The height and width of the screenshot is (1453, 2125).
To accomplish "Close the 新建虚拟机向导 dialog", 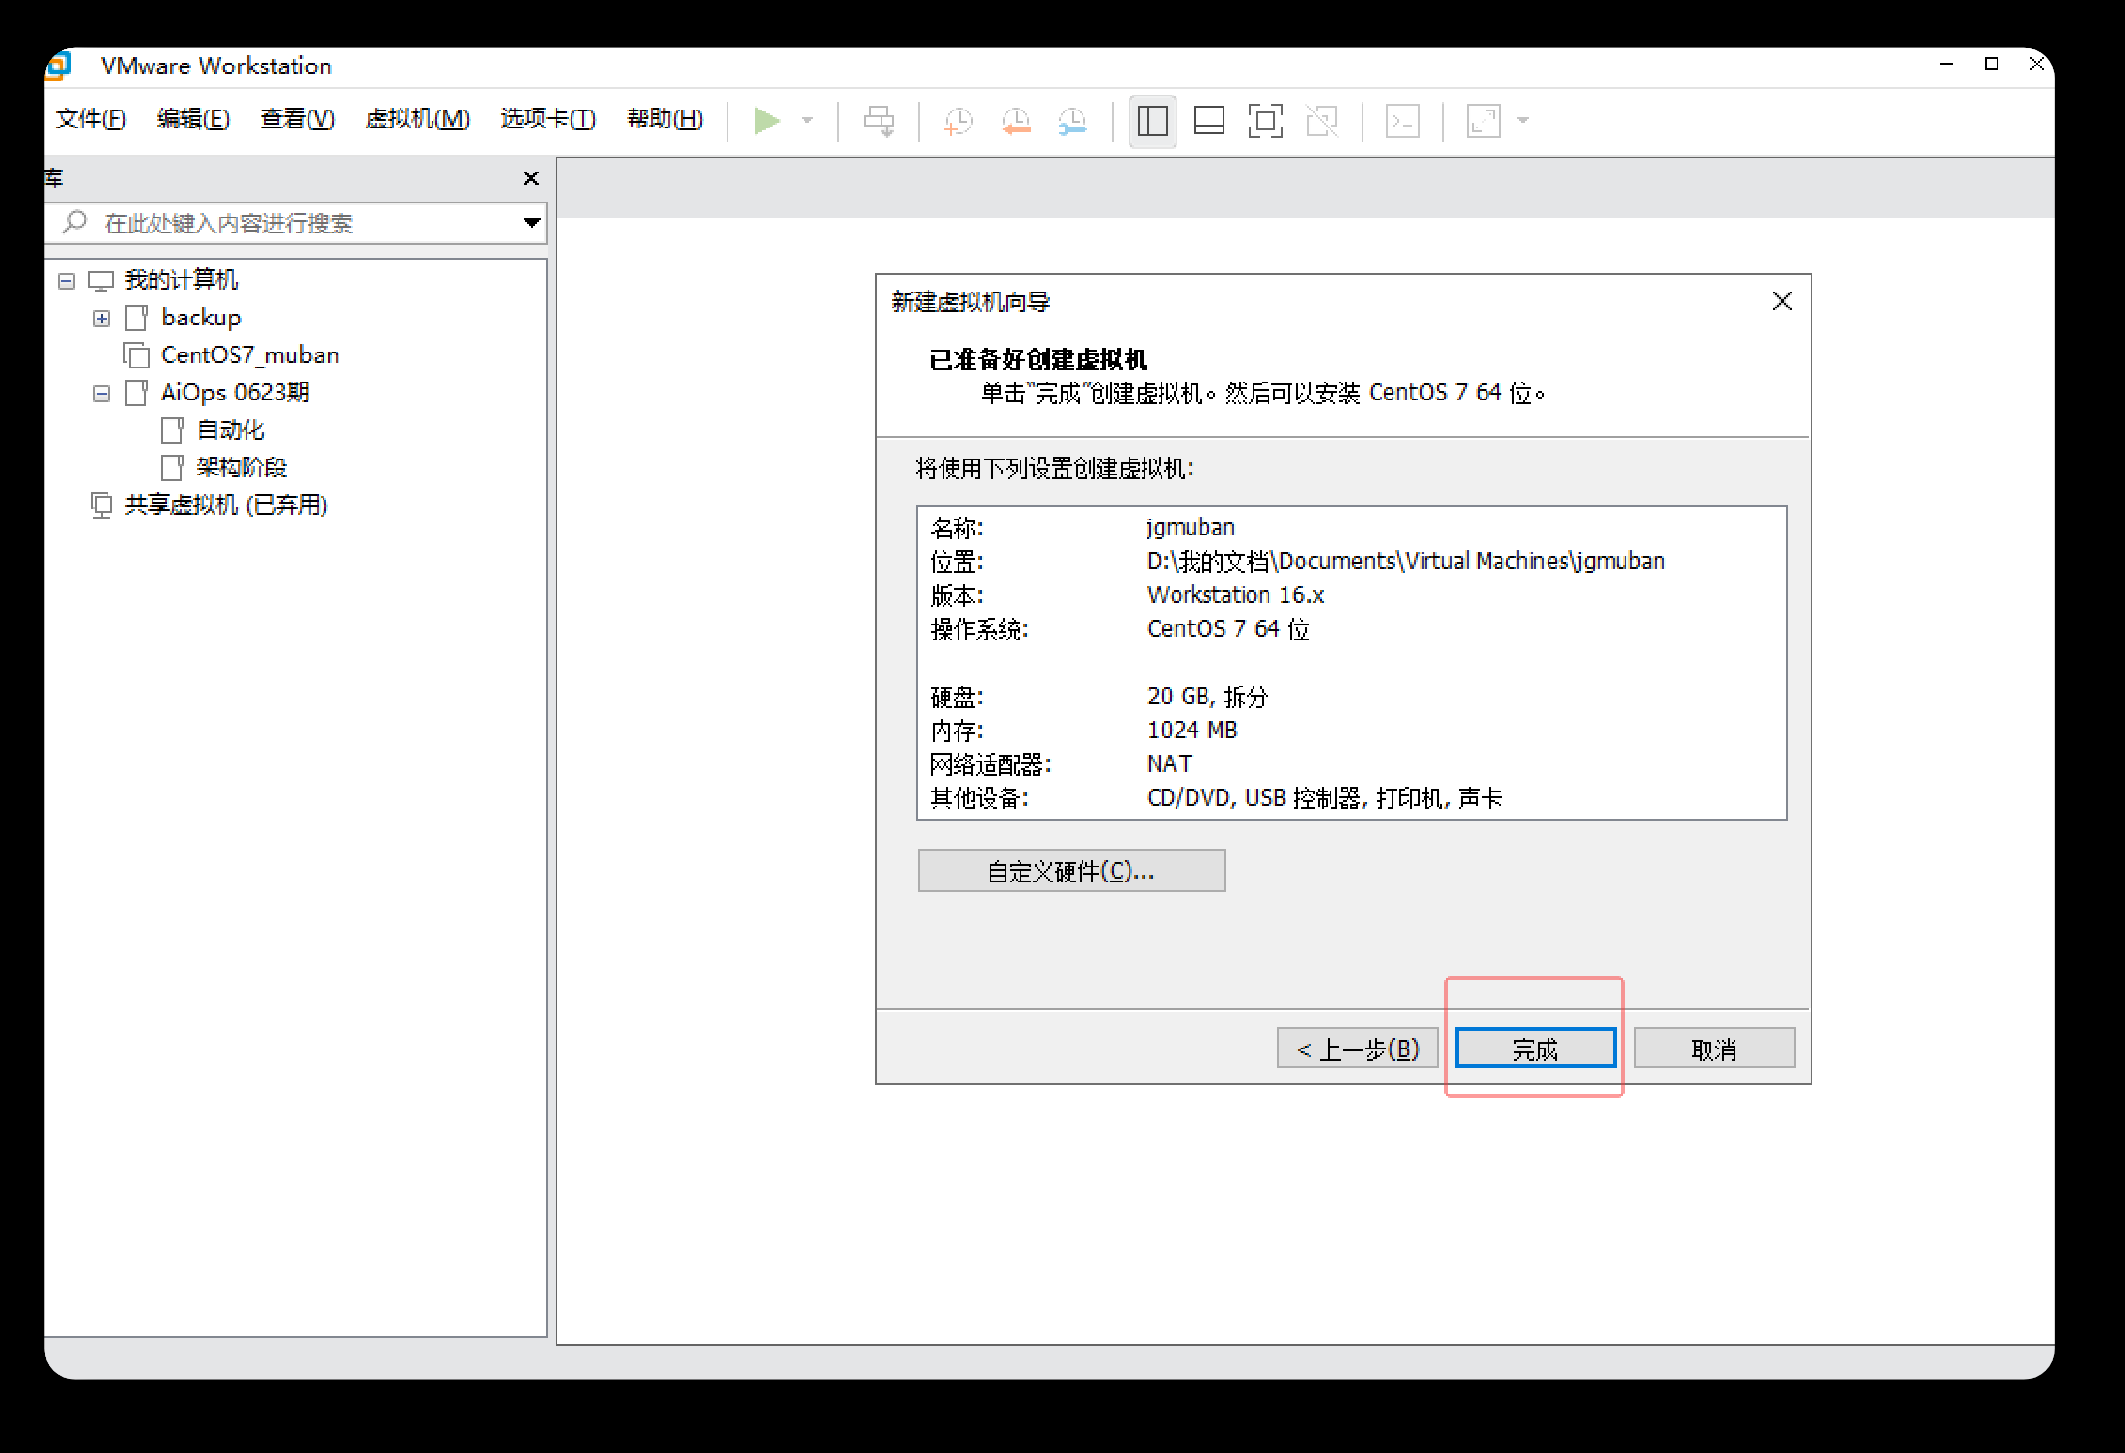I will (1782, 301).
